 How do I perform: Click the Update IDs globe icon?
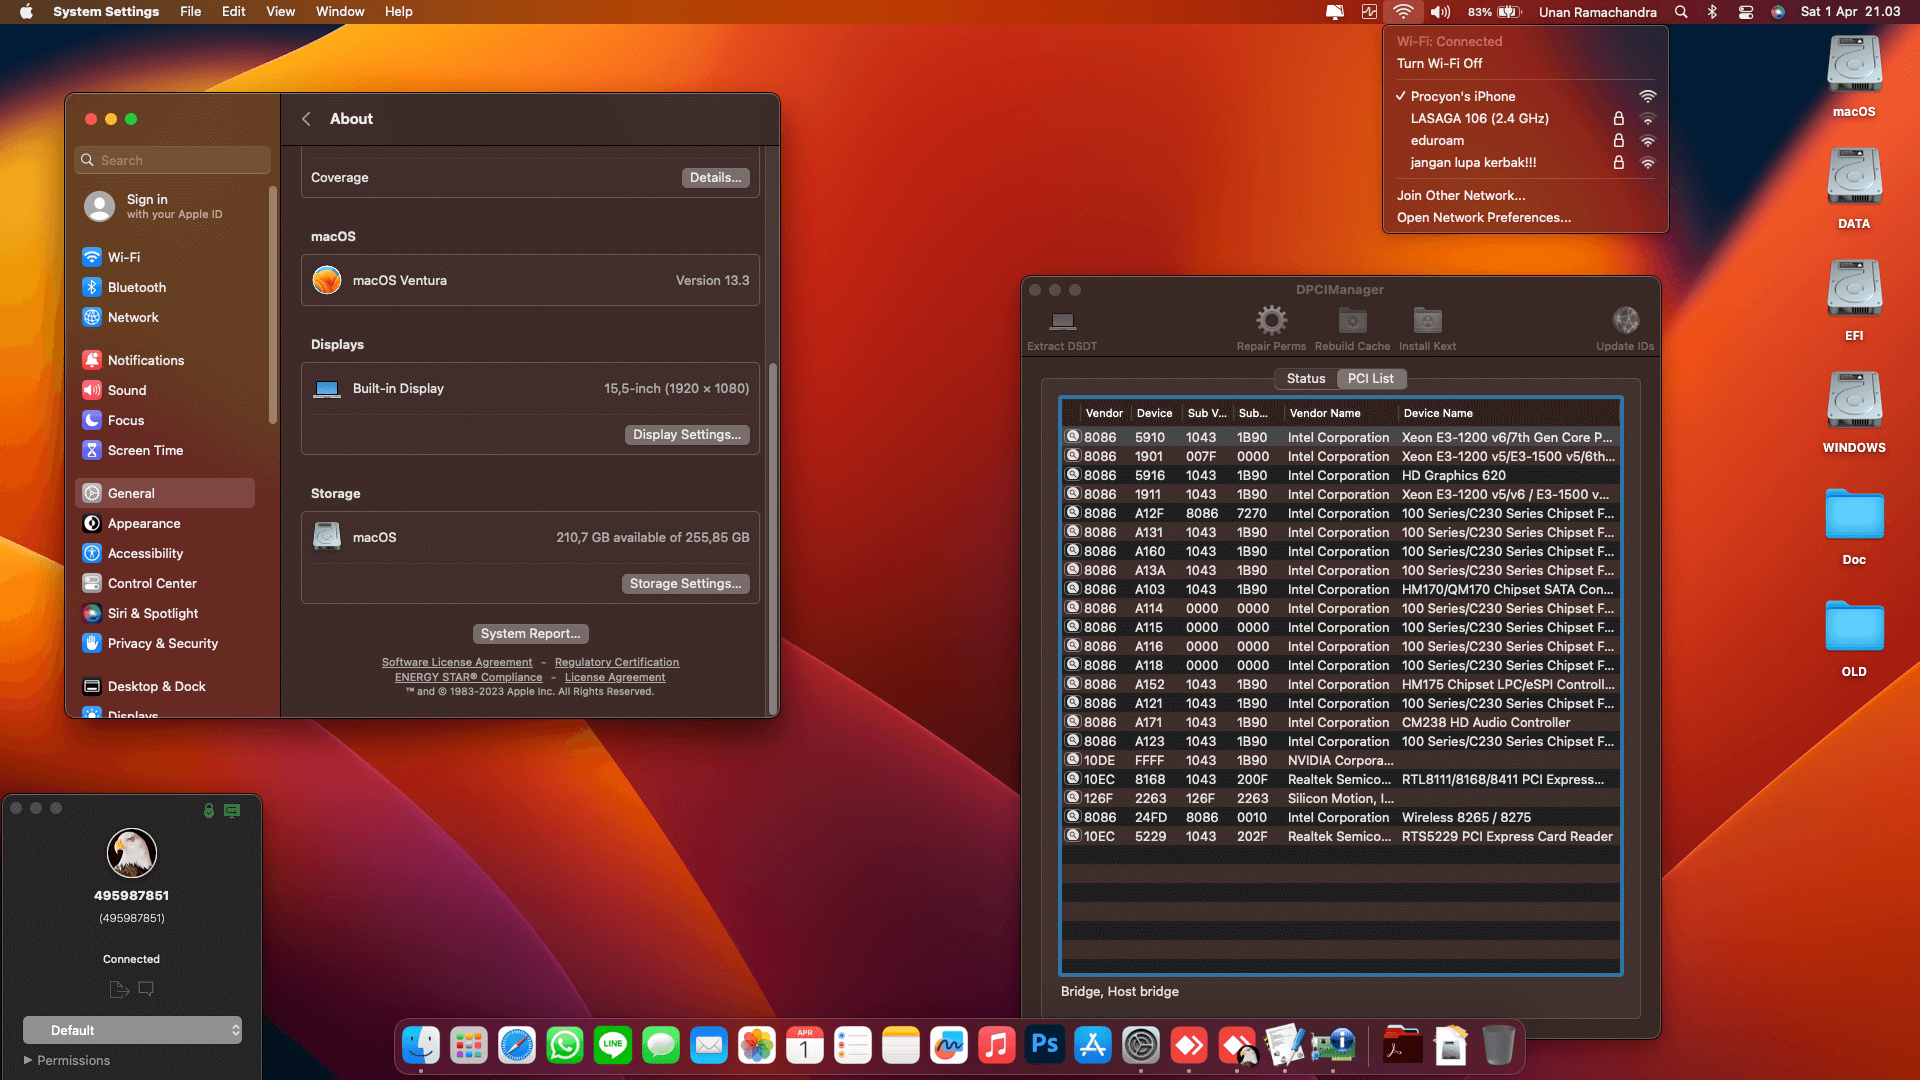click(x=1625, y=322)
